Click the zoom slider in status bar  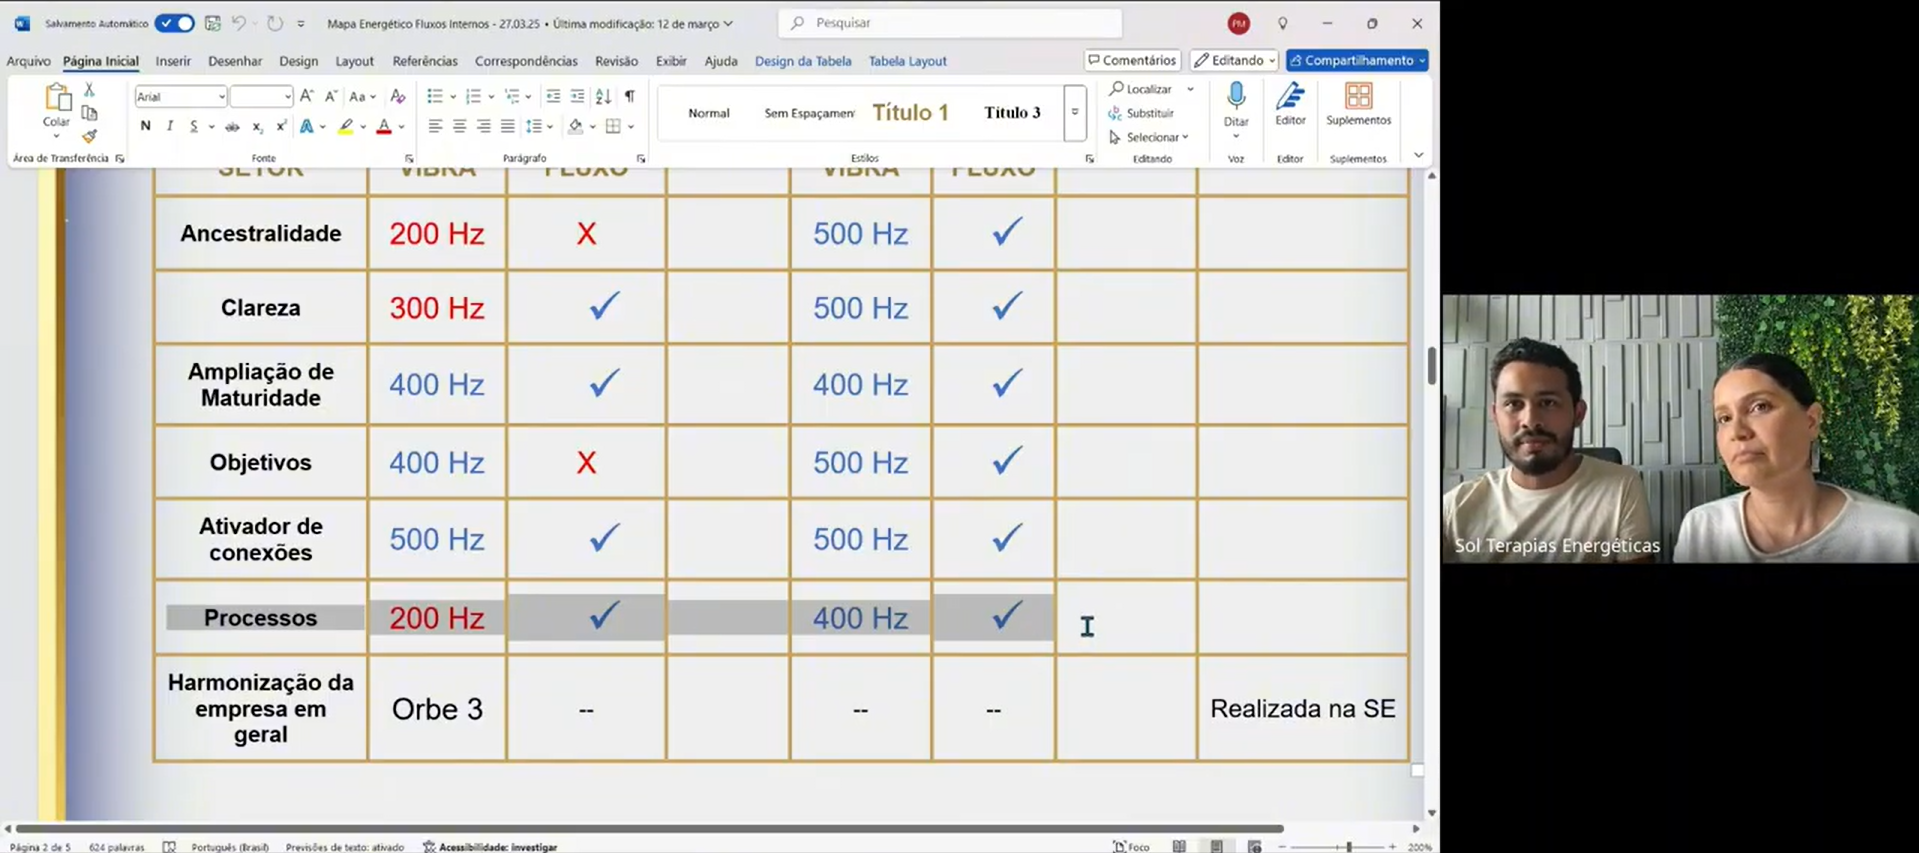click(1348, 846)
